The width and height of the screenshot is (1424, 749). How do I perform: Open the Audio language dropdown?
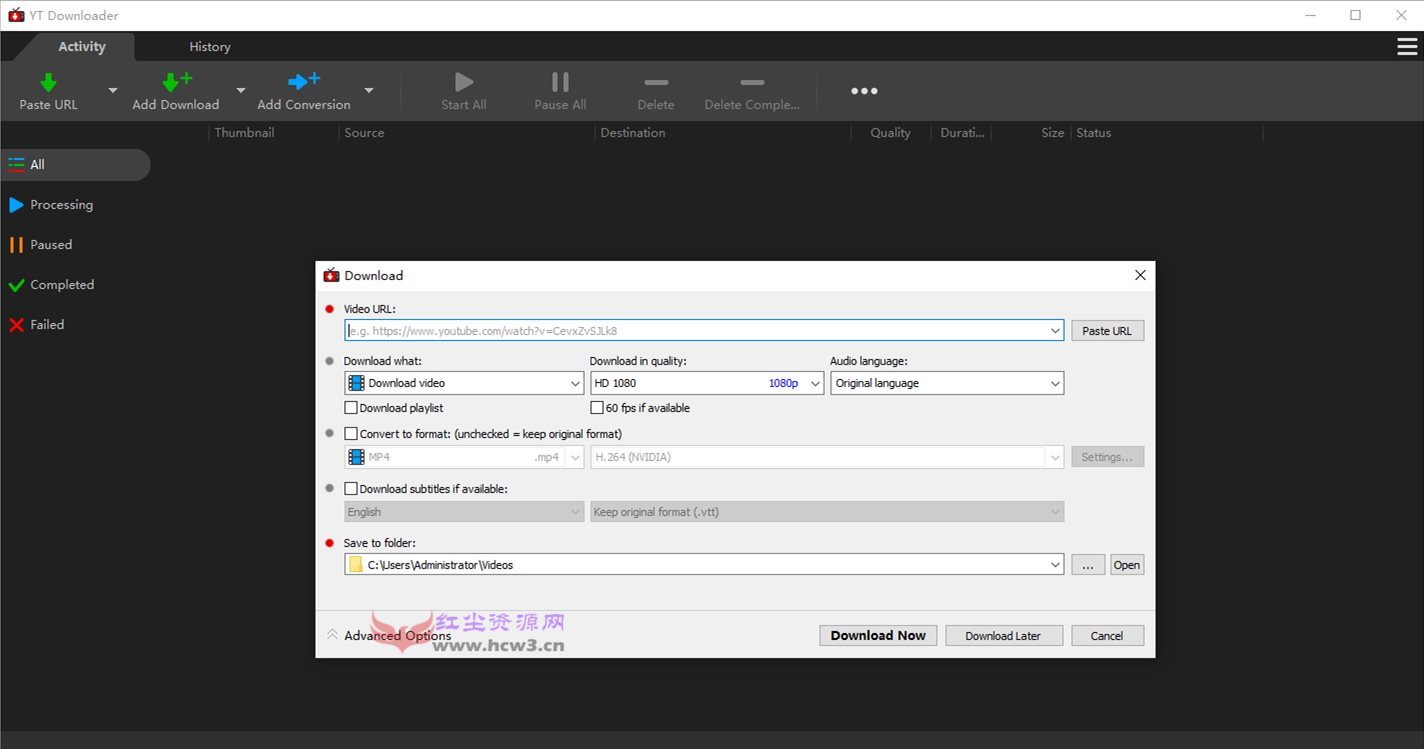[x=946, y=383]
